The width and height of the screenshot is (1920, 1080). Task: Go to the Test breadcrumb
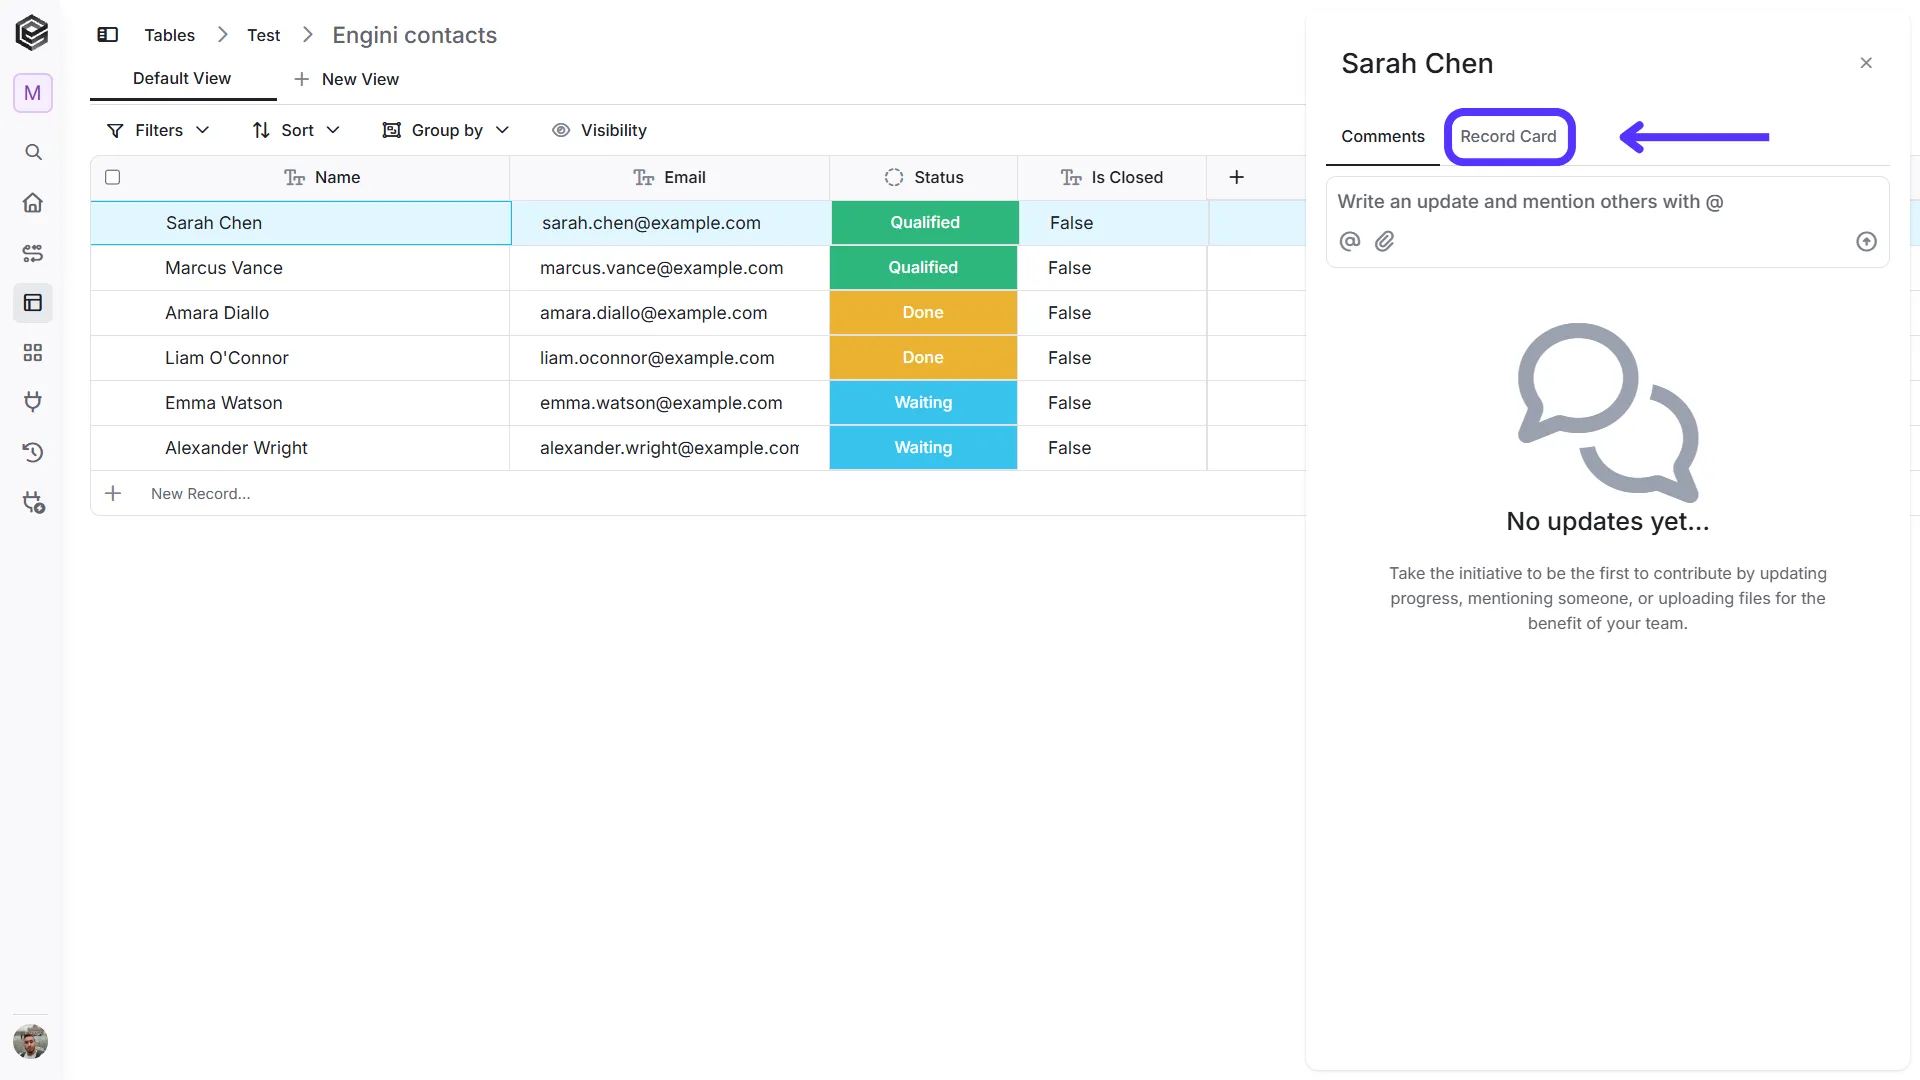click(264, 35)
